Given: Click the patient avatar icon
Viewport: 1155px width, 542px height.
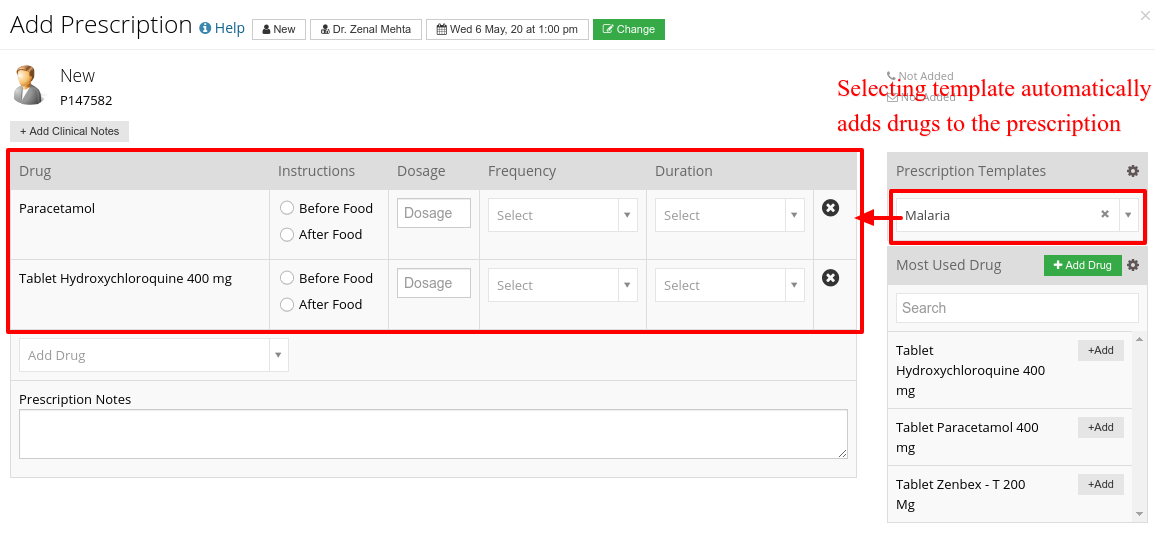Looking at the screenshot, I should tap(29, 85).
